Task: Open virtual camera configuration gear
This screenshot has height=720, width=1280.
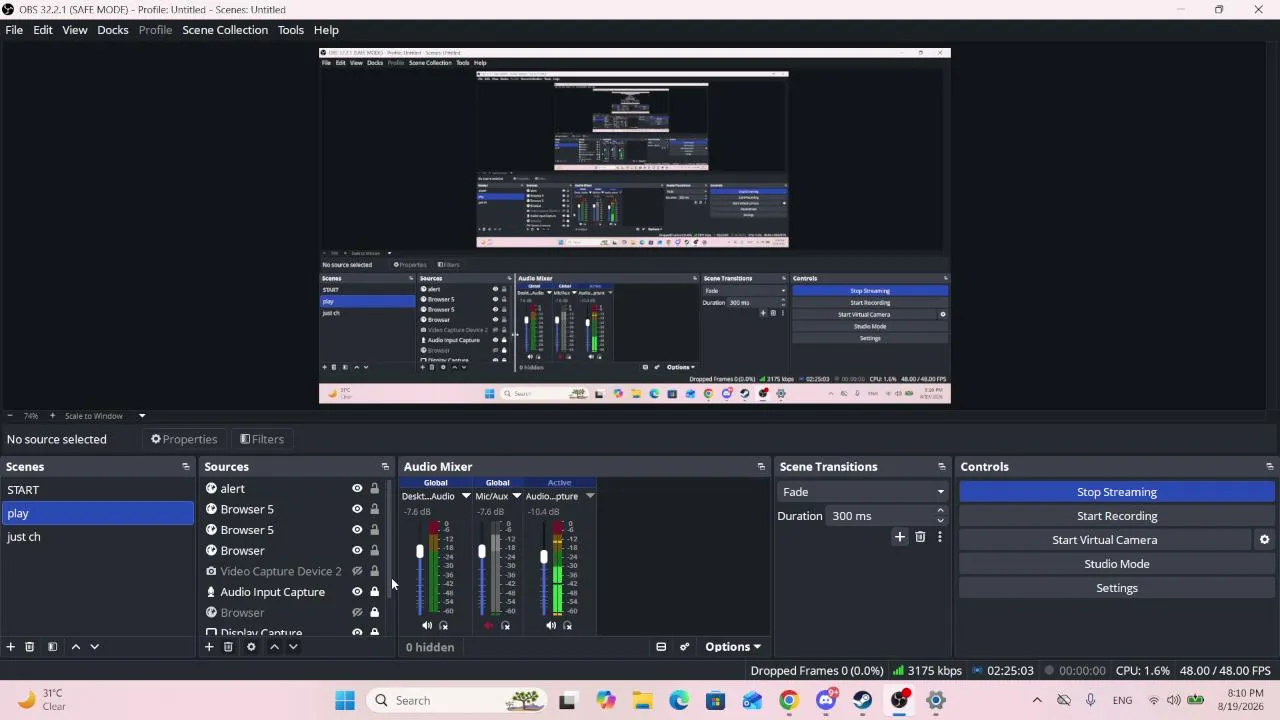Action: click(1264, 540)
